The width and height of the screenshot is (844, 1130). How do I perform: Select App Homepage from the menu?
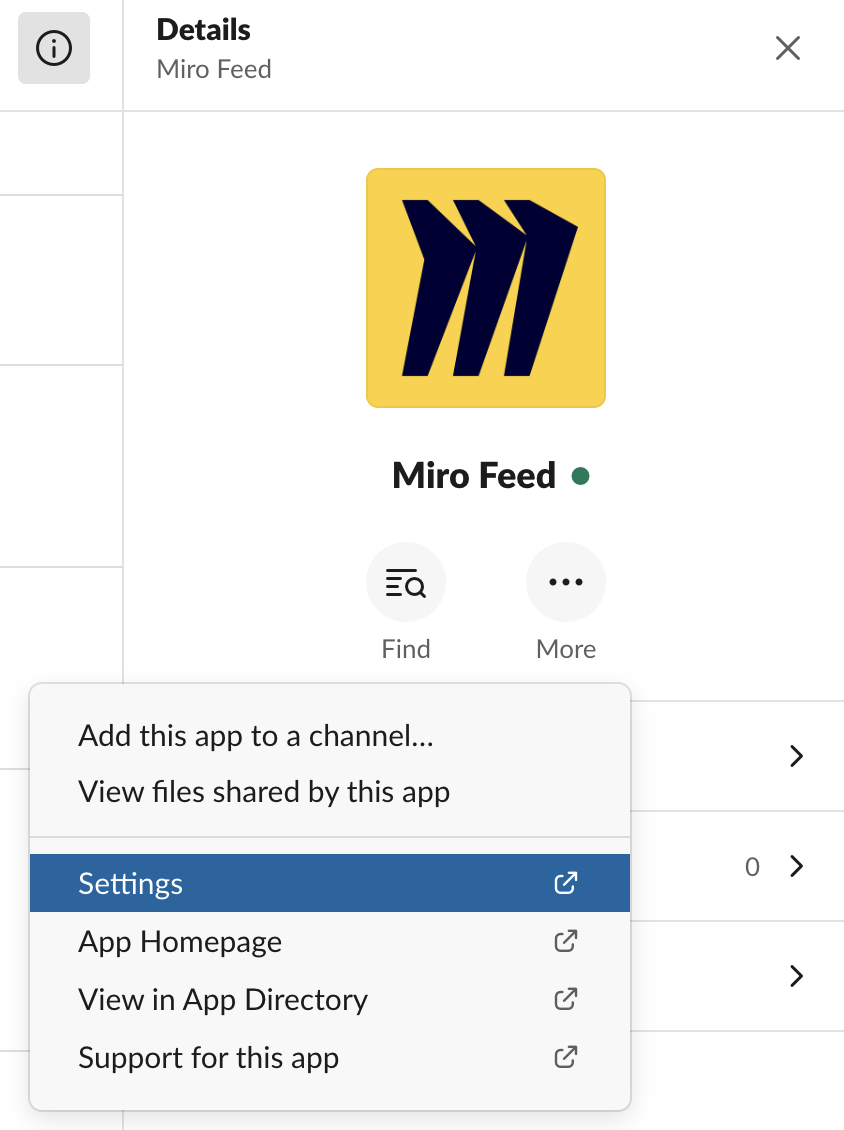(180, 942)
